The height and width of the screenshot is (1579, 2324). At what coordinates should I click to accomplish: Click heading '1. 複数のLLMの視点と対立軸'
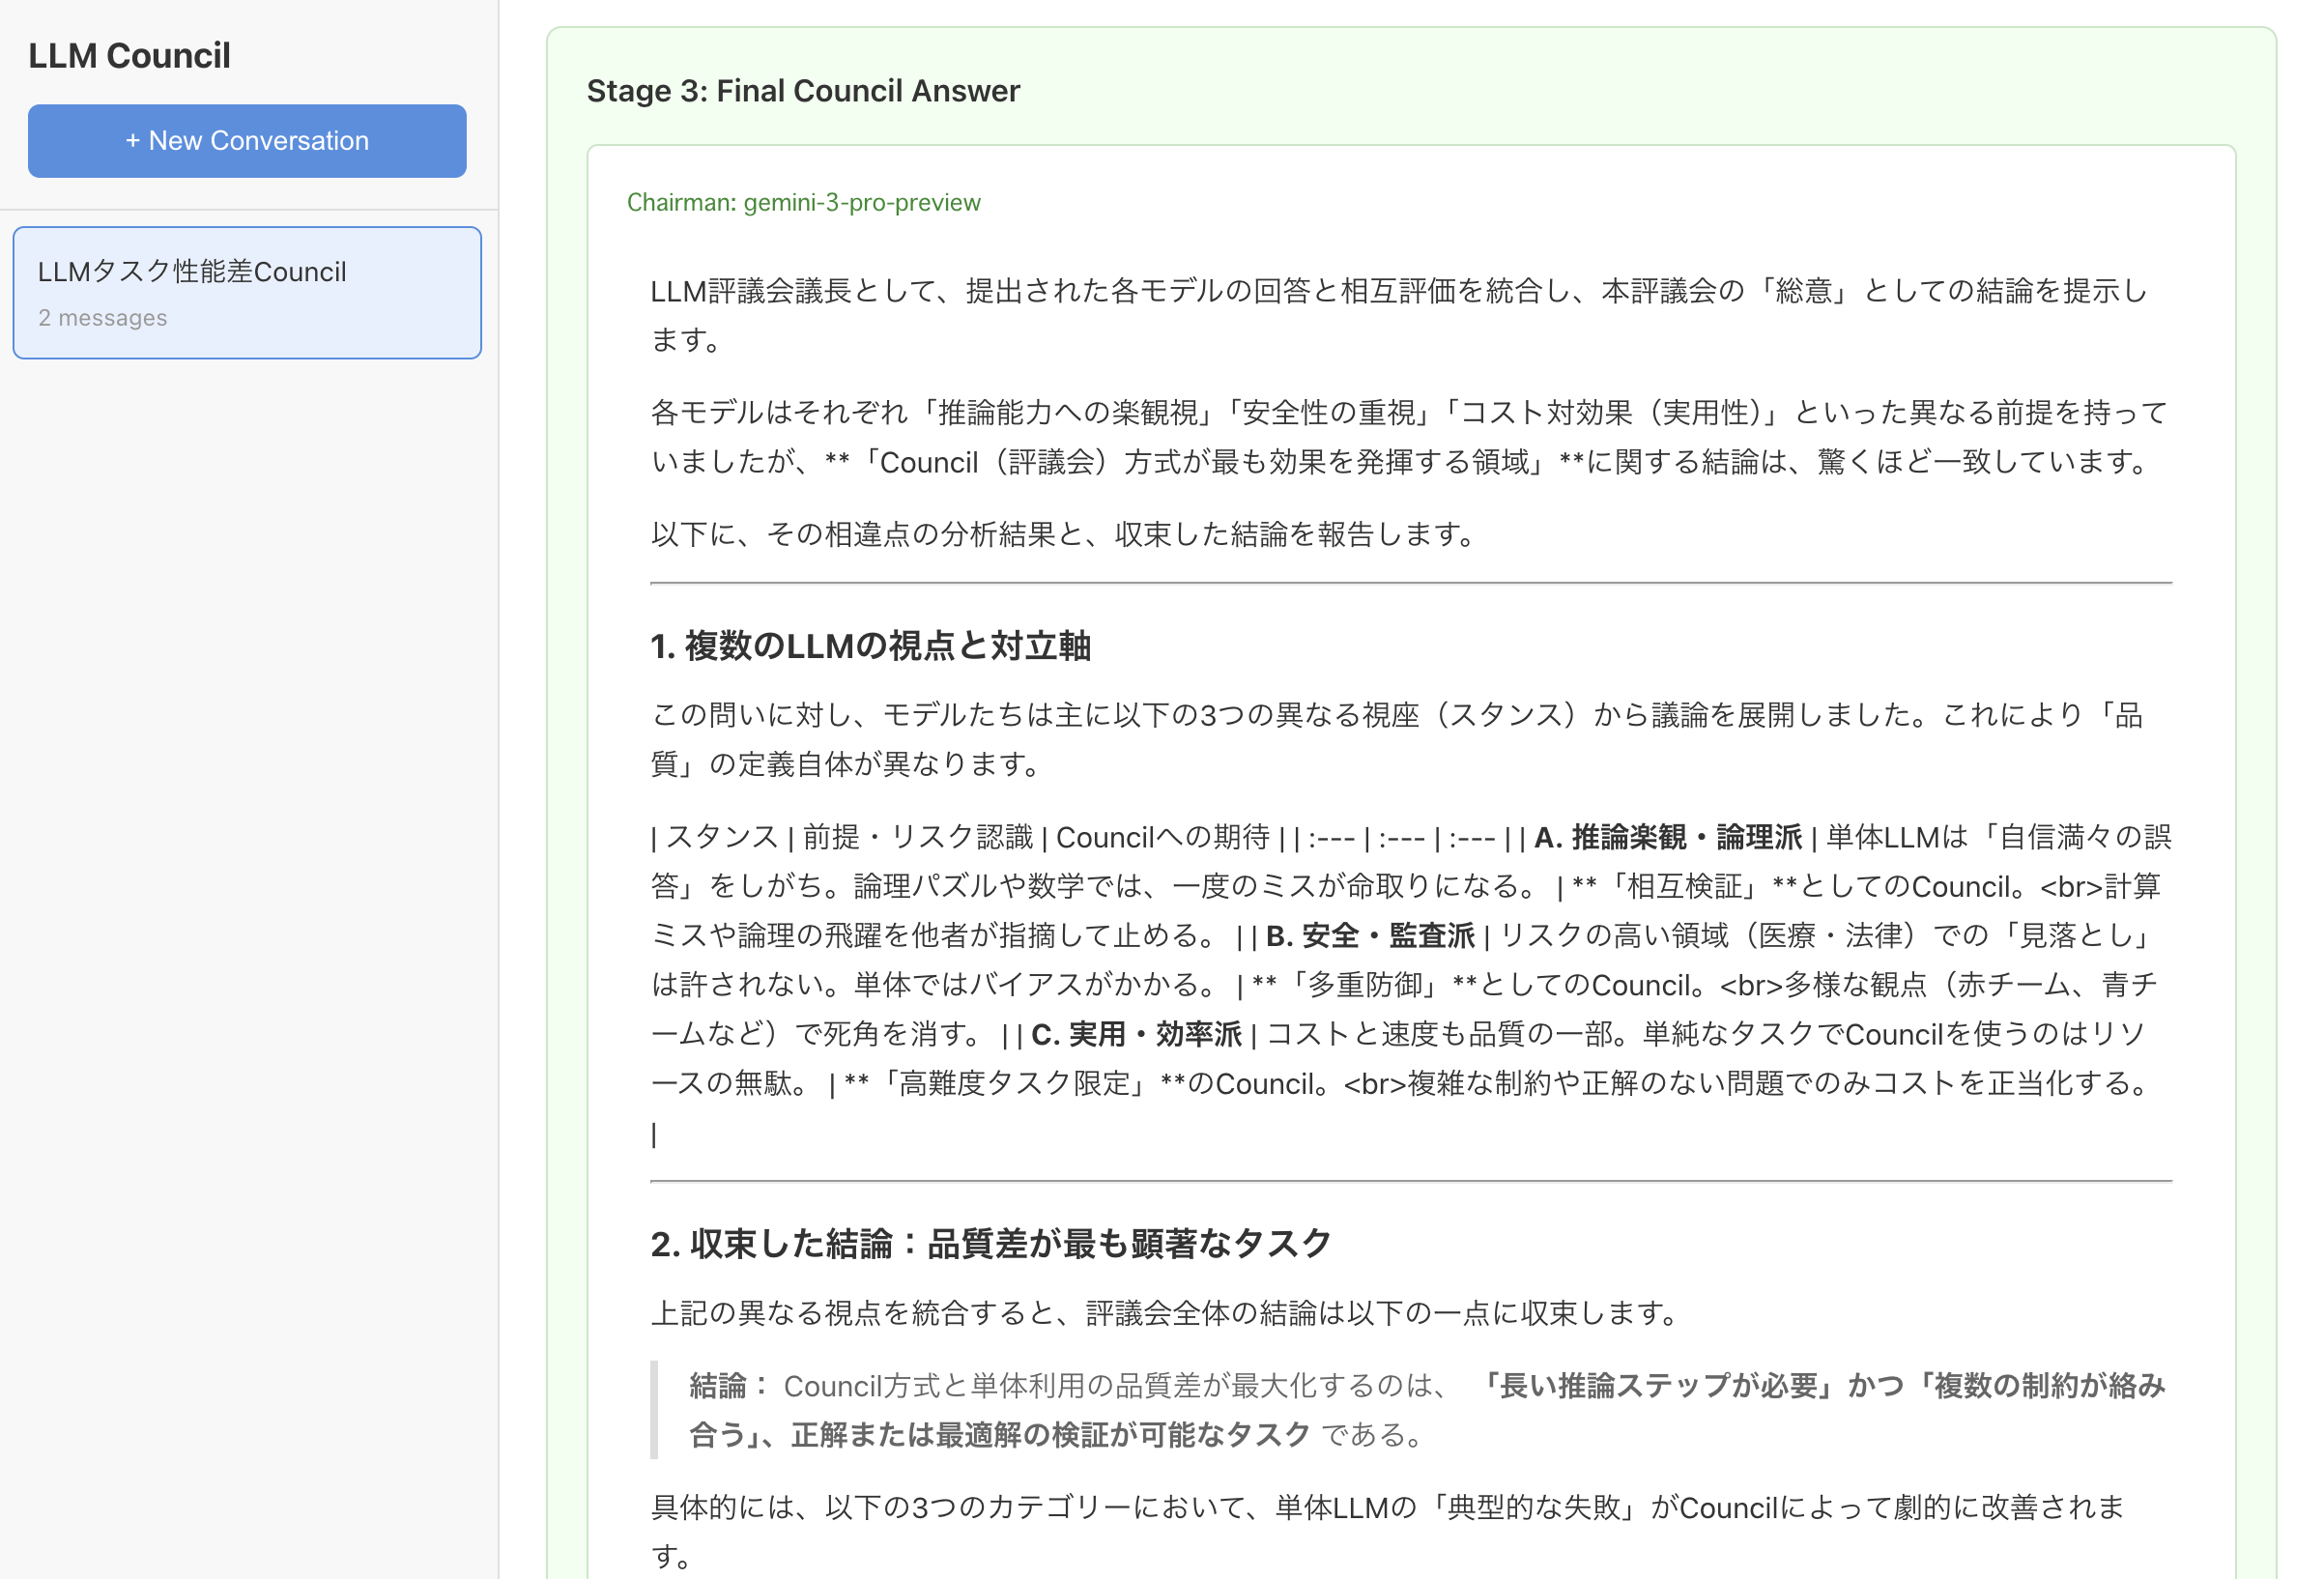tap(870, 646)
